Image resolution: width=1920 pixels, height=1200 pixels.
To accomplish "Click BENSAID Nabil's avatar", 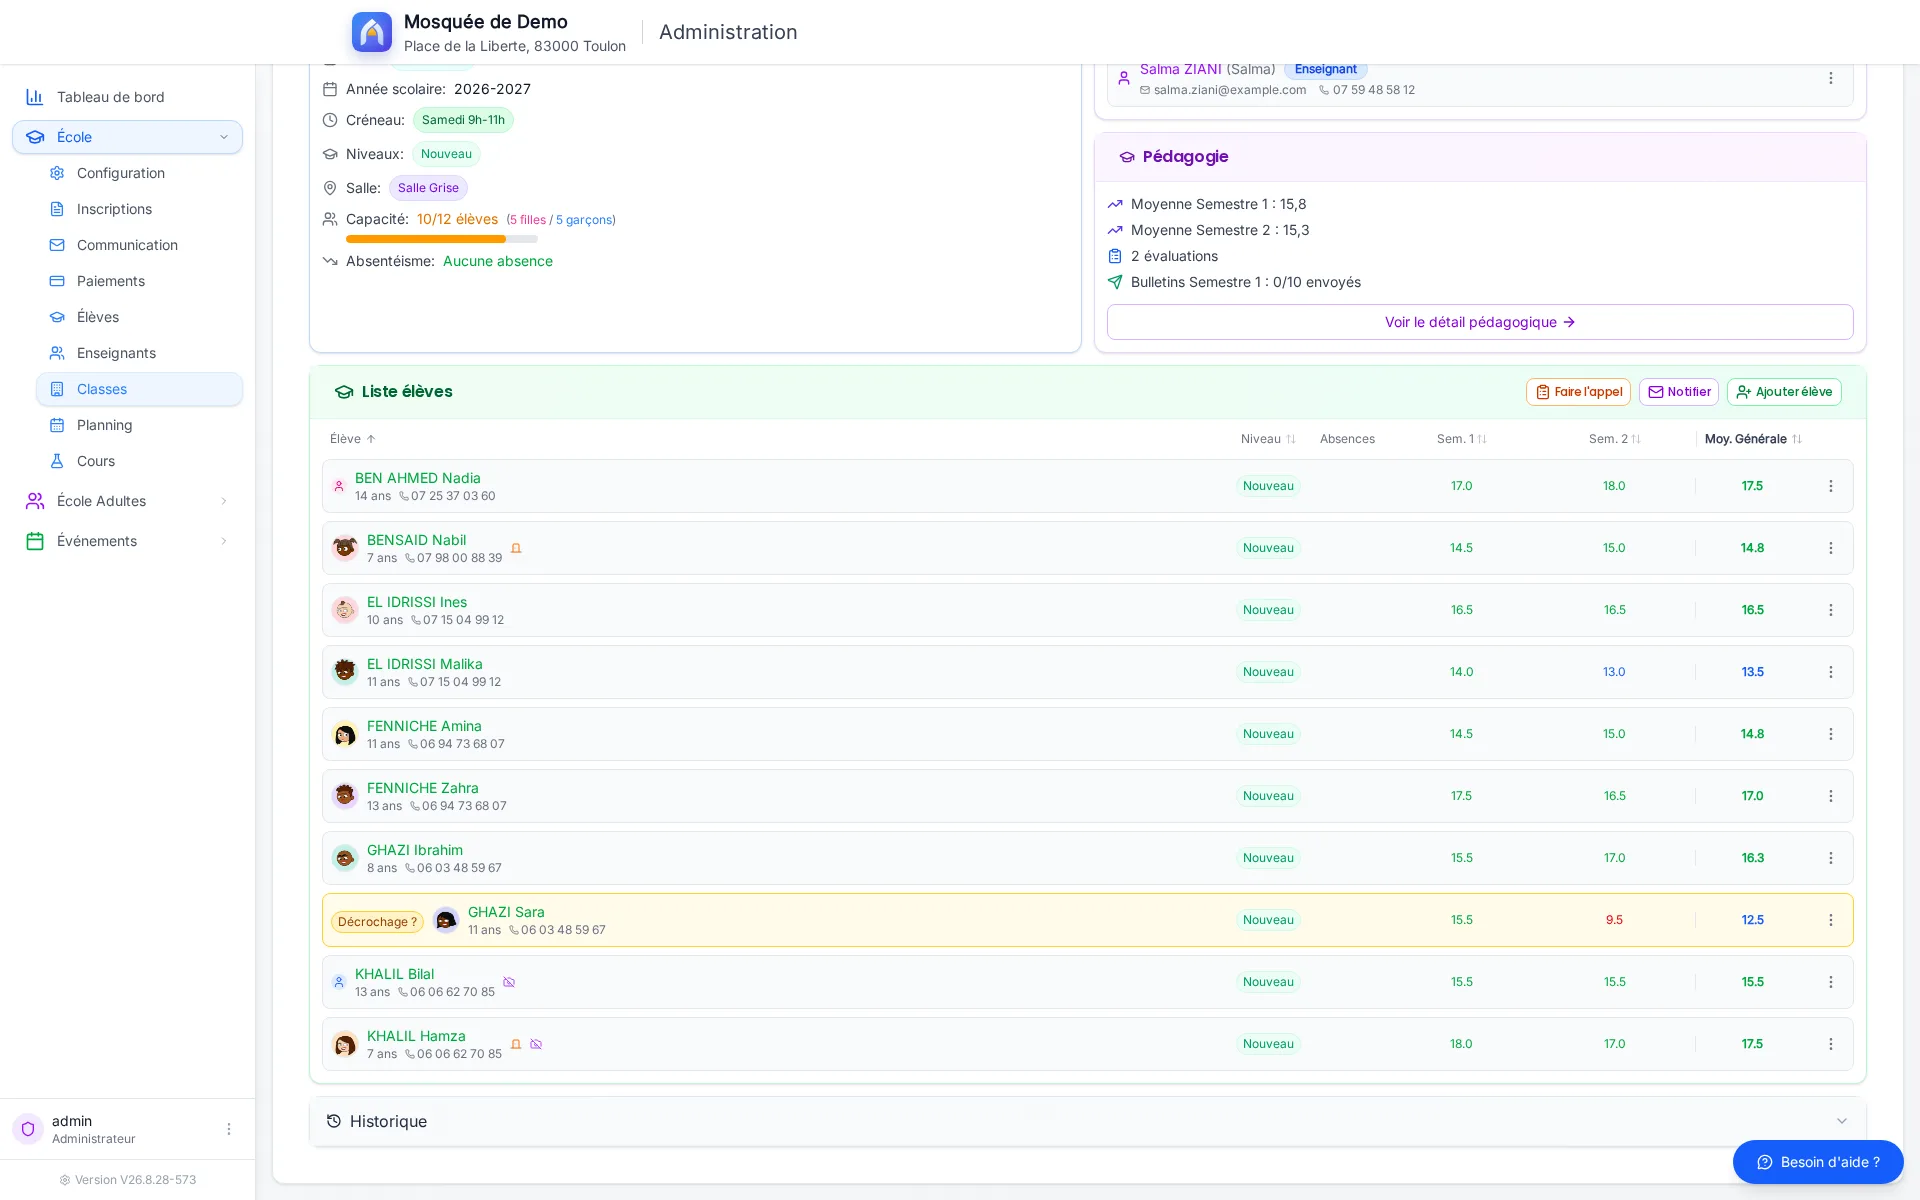I will click(x=345, y=548).
